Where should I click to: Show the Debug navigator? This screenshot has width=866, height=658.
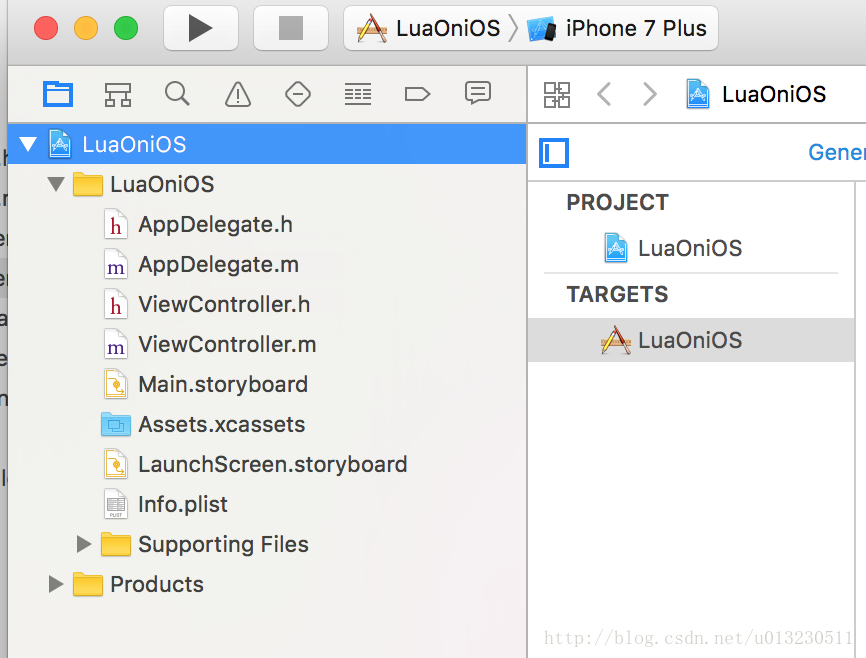(x=357, y=94)
